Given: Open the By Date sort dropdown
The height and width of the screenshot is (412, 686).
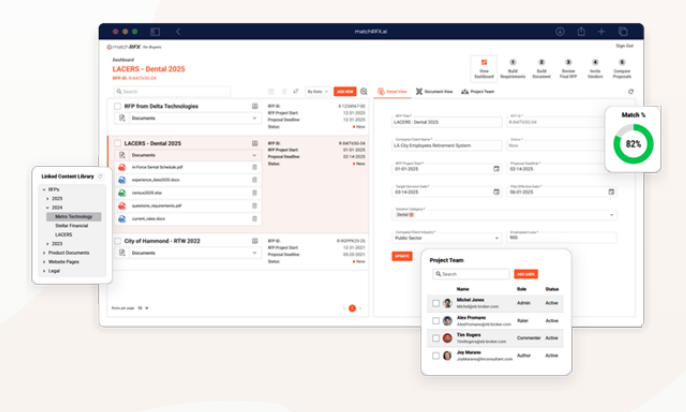Looking at the screenshot, I should (319, 91).
